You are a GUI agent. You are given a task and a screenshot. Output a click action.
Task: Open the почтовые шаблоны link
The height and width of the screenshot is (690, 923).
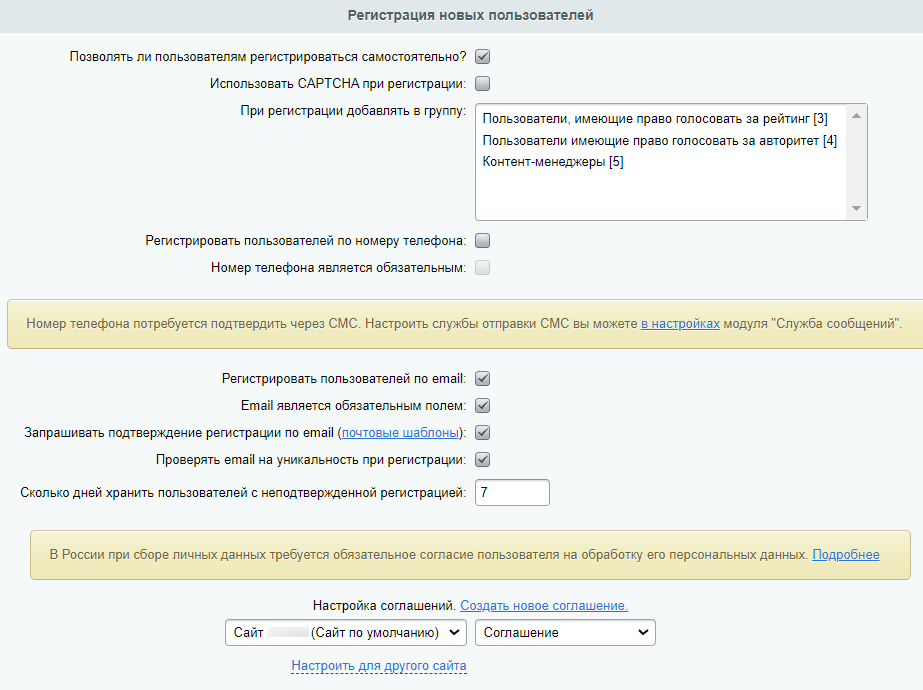(401, 433)
